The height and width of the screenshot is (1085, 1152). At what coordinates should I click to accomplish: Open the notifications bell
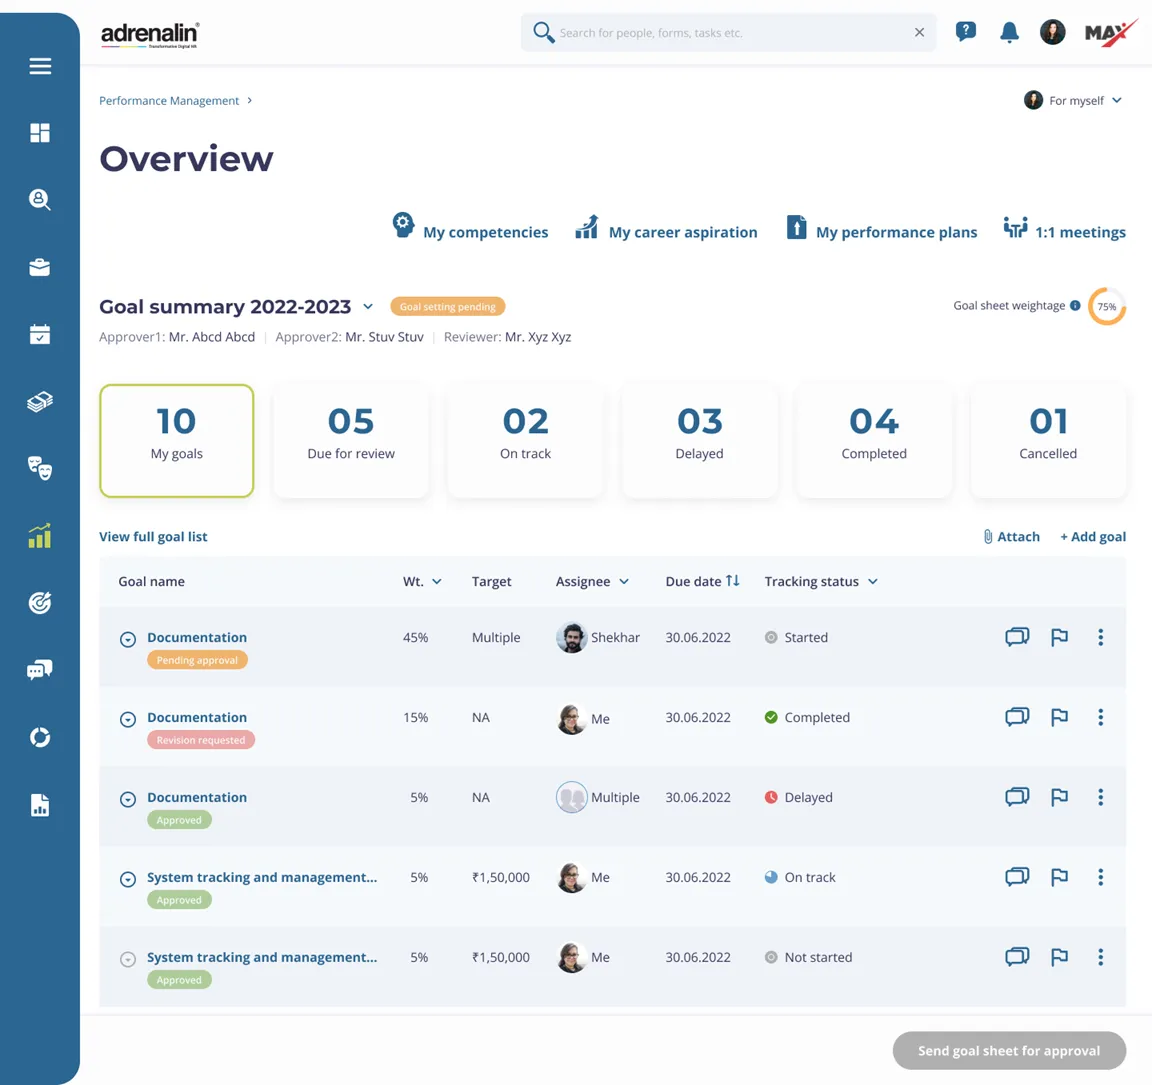coord(1009,32)
